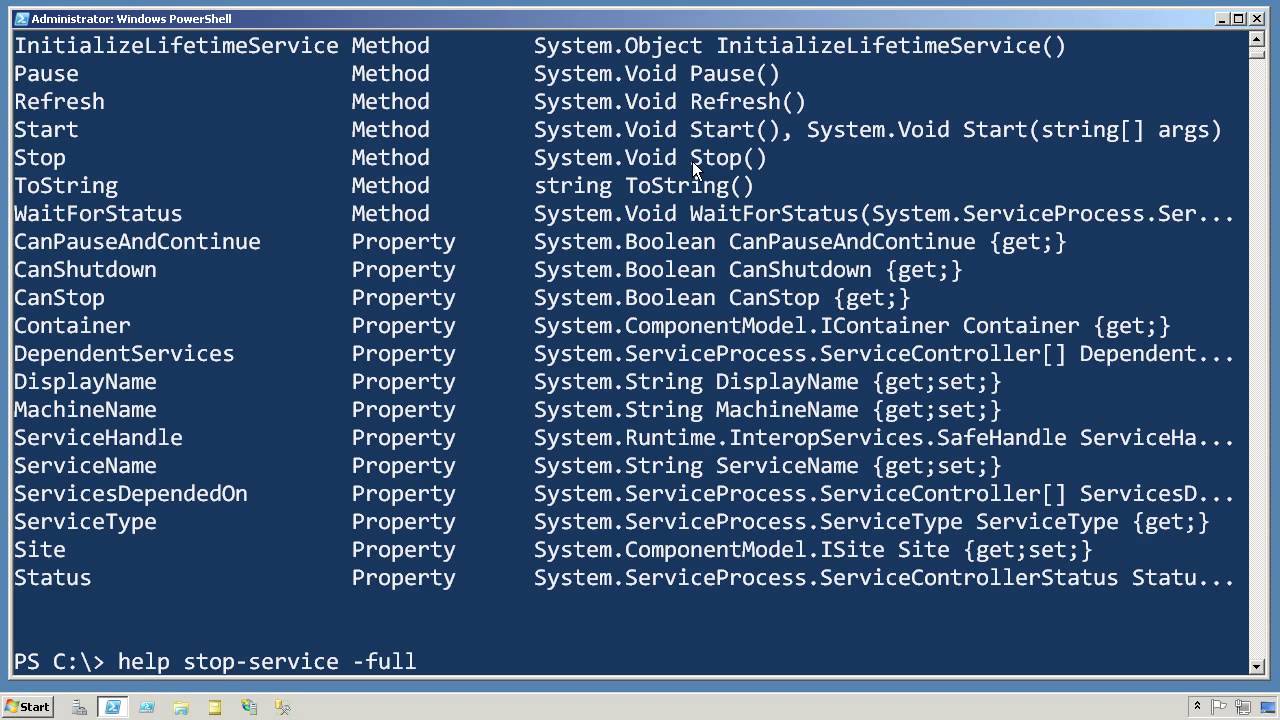
Task: Expand hidden system tray icons
Action: [1197, 707]
